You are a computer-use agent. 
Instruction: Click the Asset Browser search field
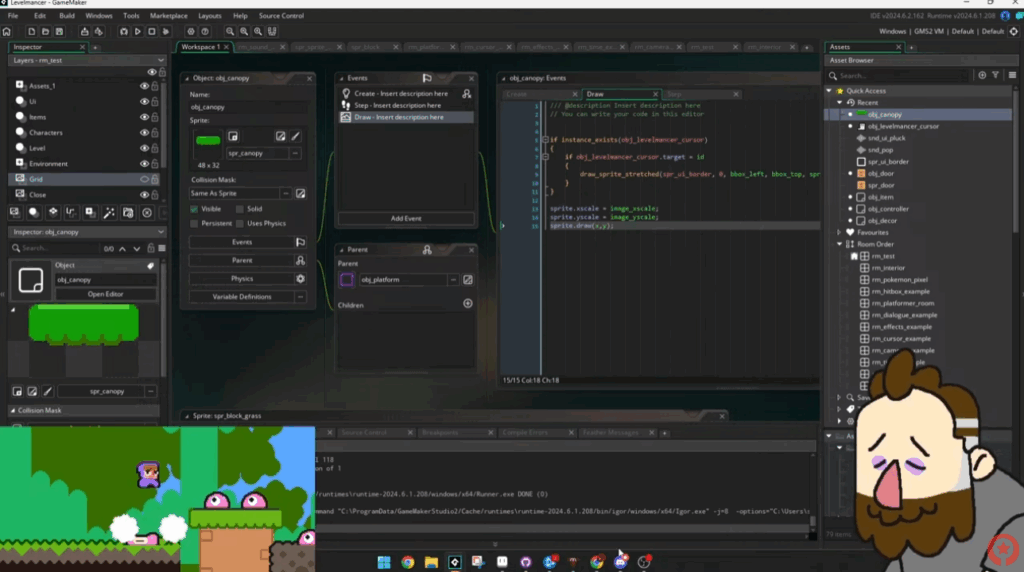[900, 75]
